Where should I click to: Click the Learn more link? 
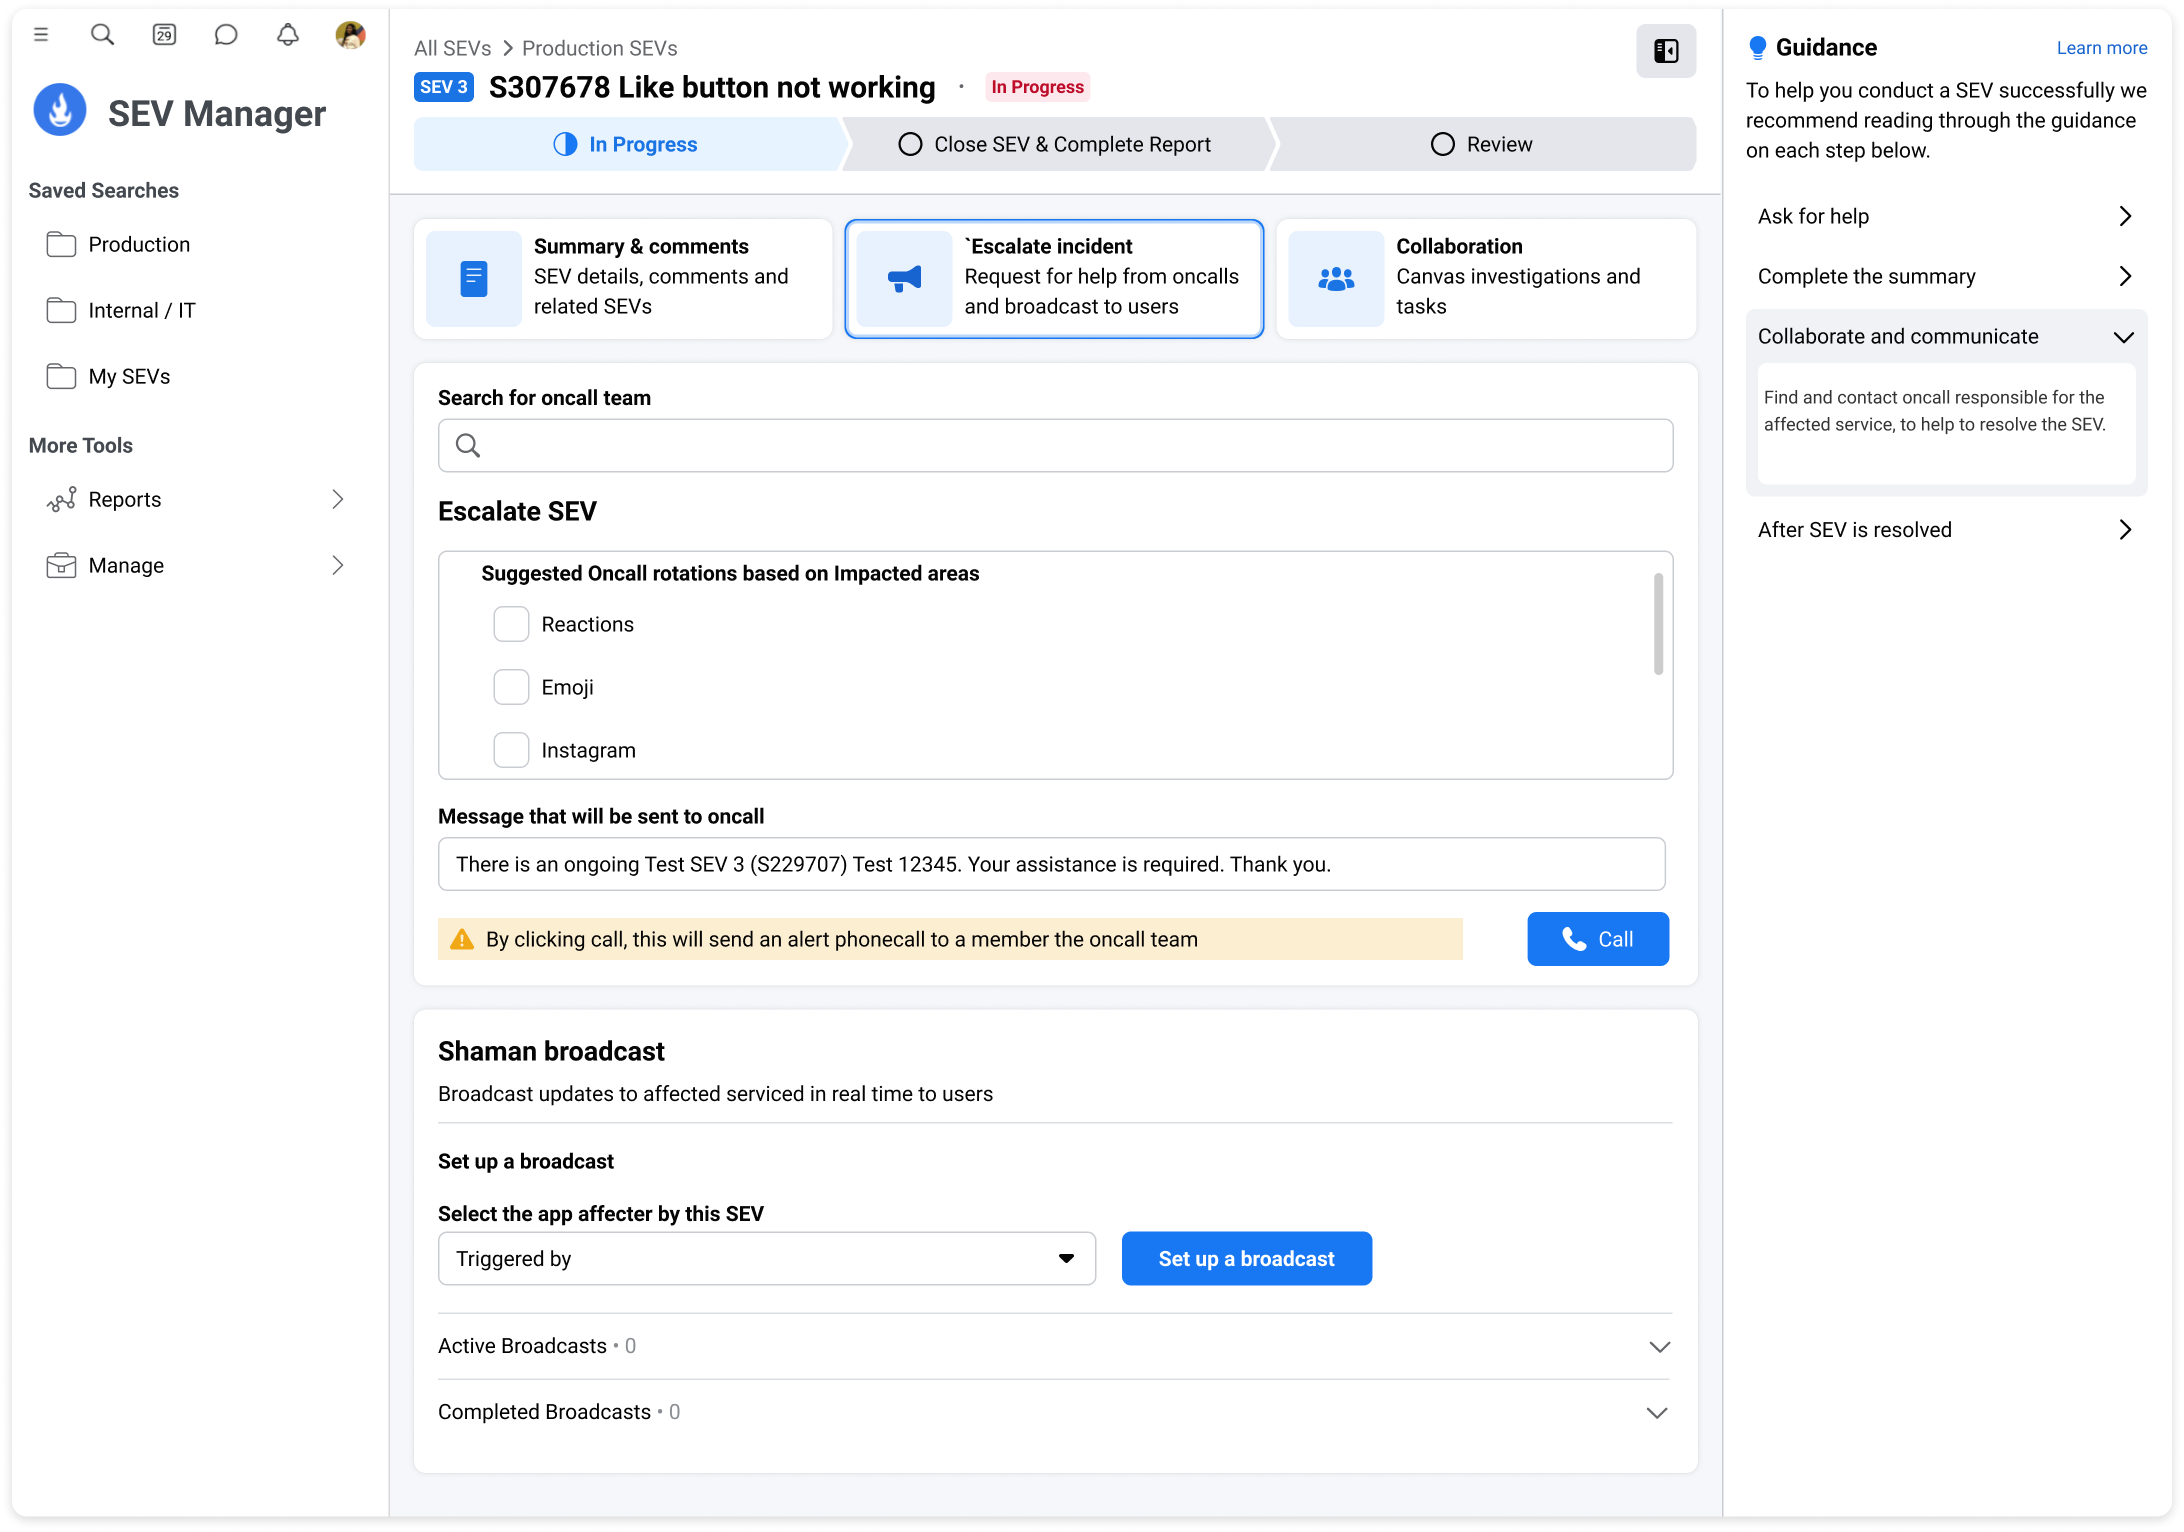tap(2101, 48)
